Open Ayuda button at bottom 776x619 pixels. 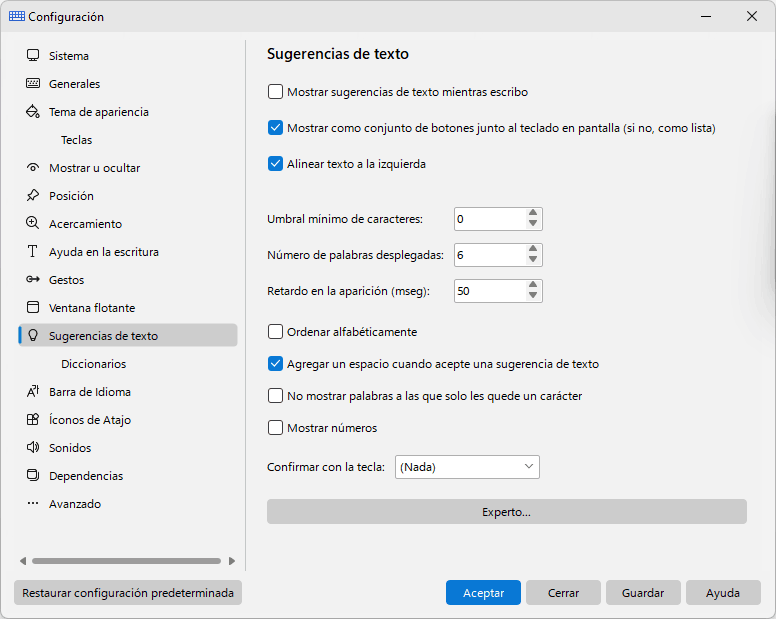tap(723, 593)
